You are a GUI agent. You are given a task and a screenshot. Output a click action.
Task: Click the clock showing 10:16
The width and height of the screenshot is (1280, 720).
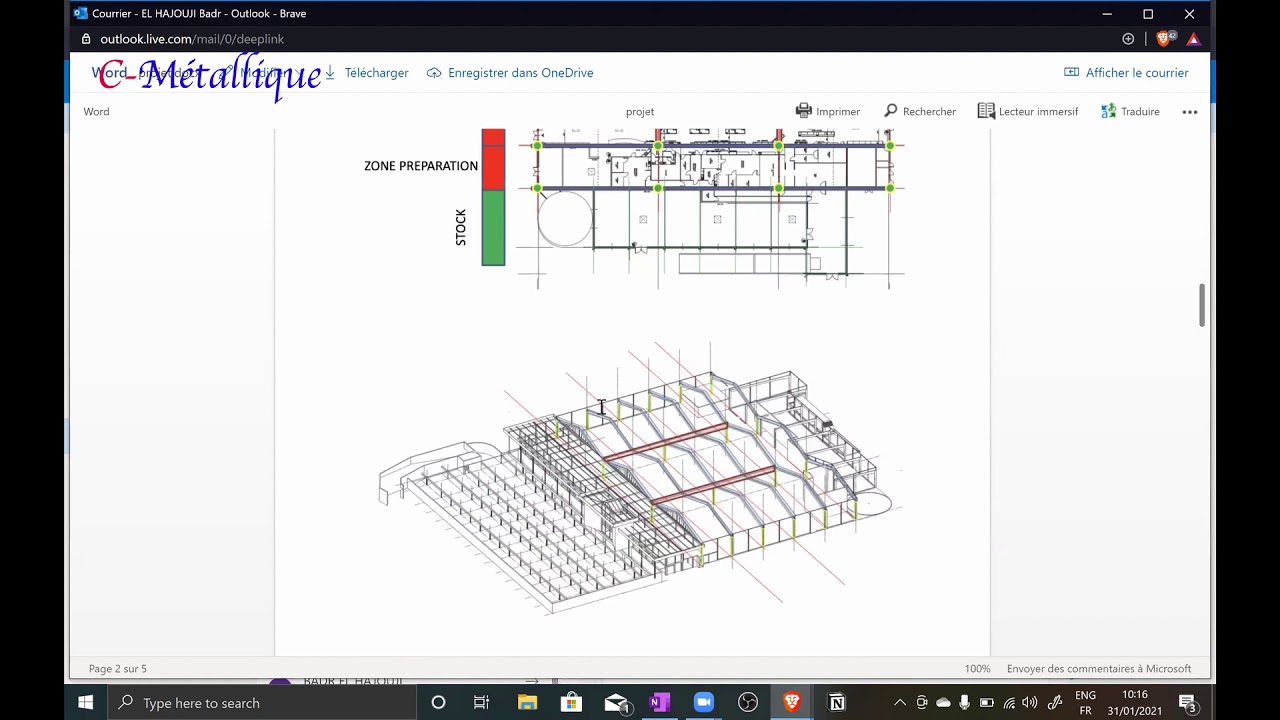[x=1135, y=694]
